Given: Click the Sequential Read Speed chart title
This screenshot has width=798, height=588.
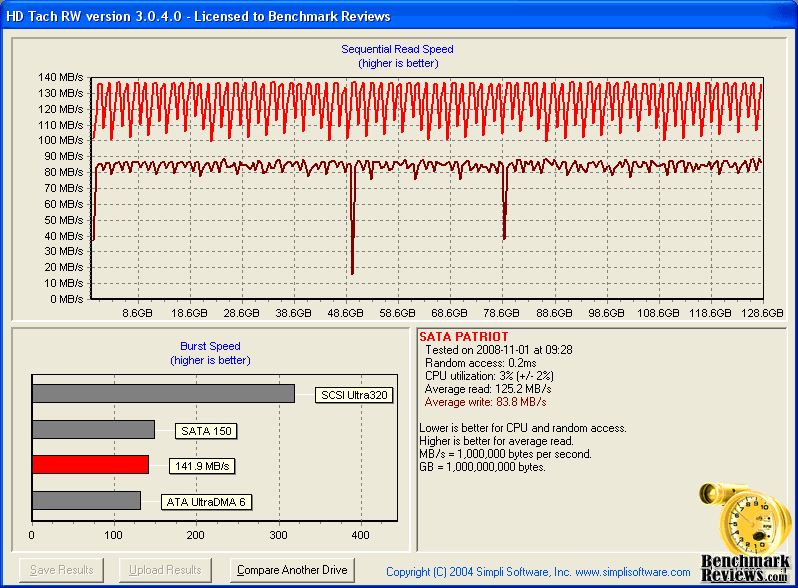Looking at the screenshot, I should (x=397, y=49).
